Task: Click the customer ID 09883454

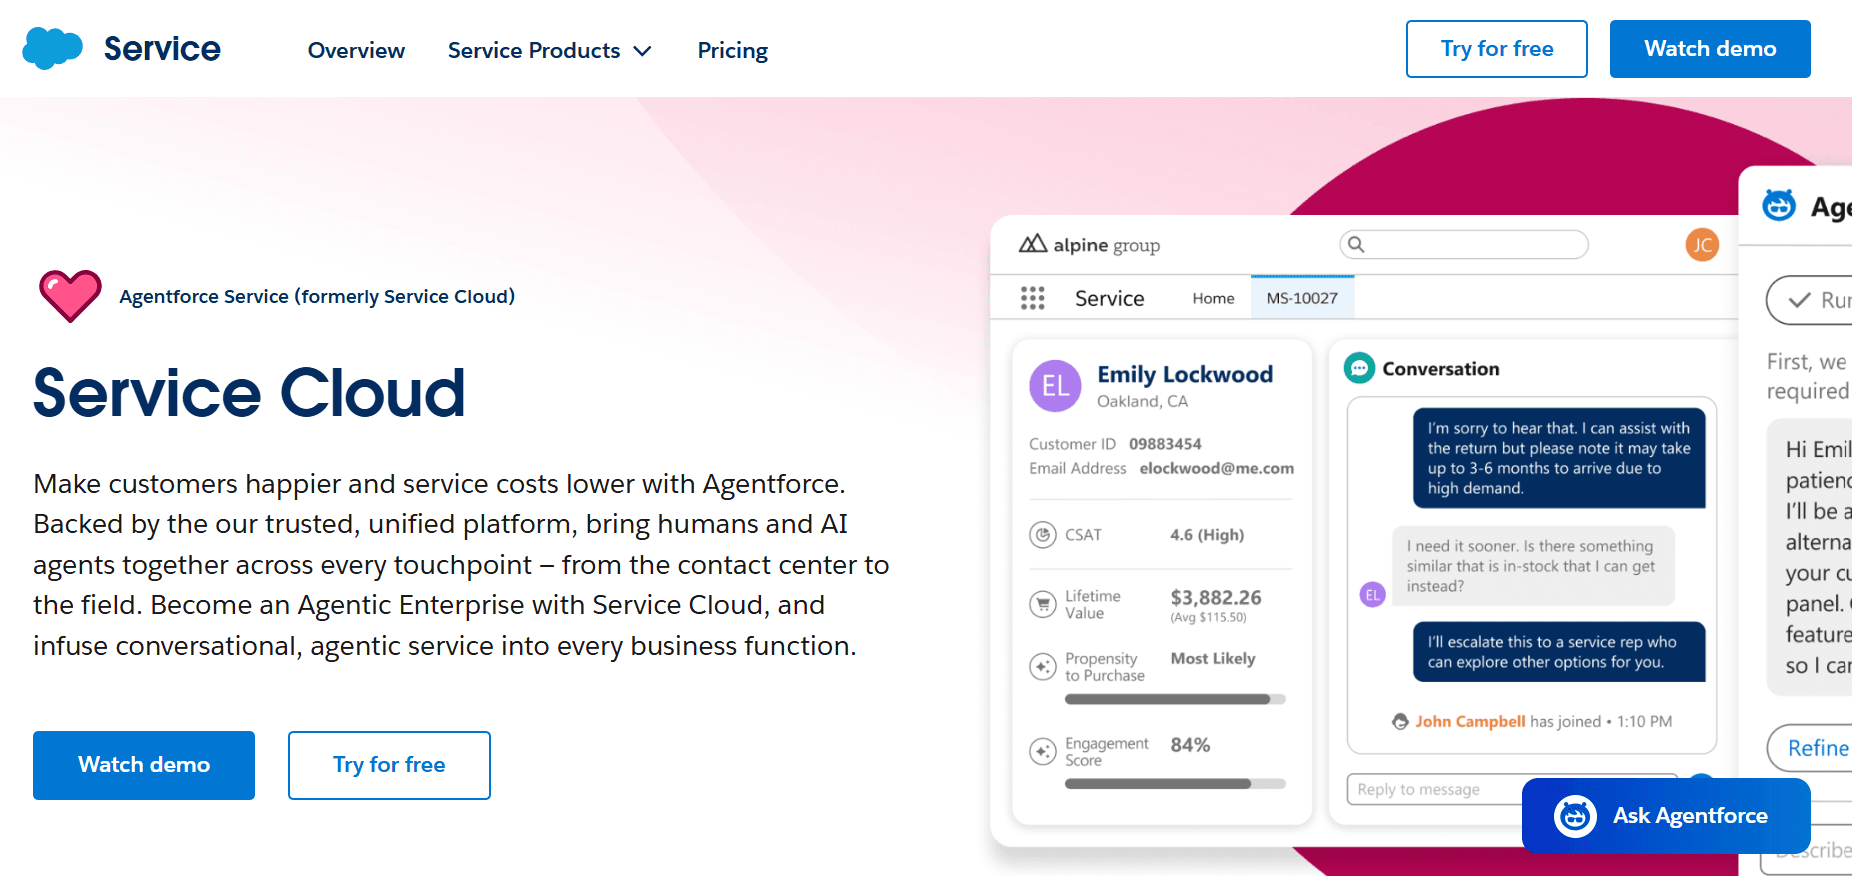Action: tap(1165, 444)
